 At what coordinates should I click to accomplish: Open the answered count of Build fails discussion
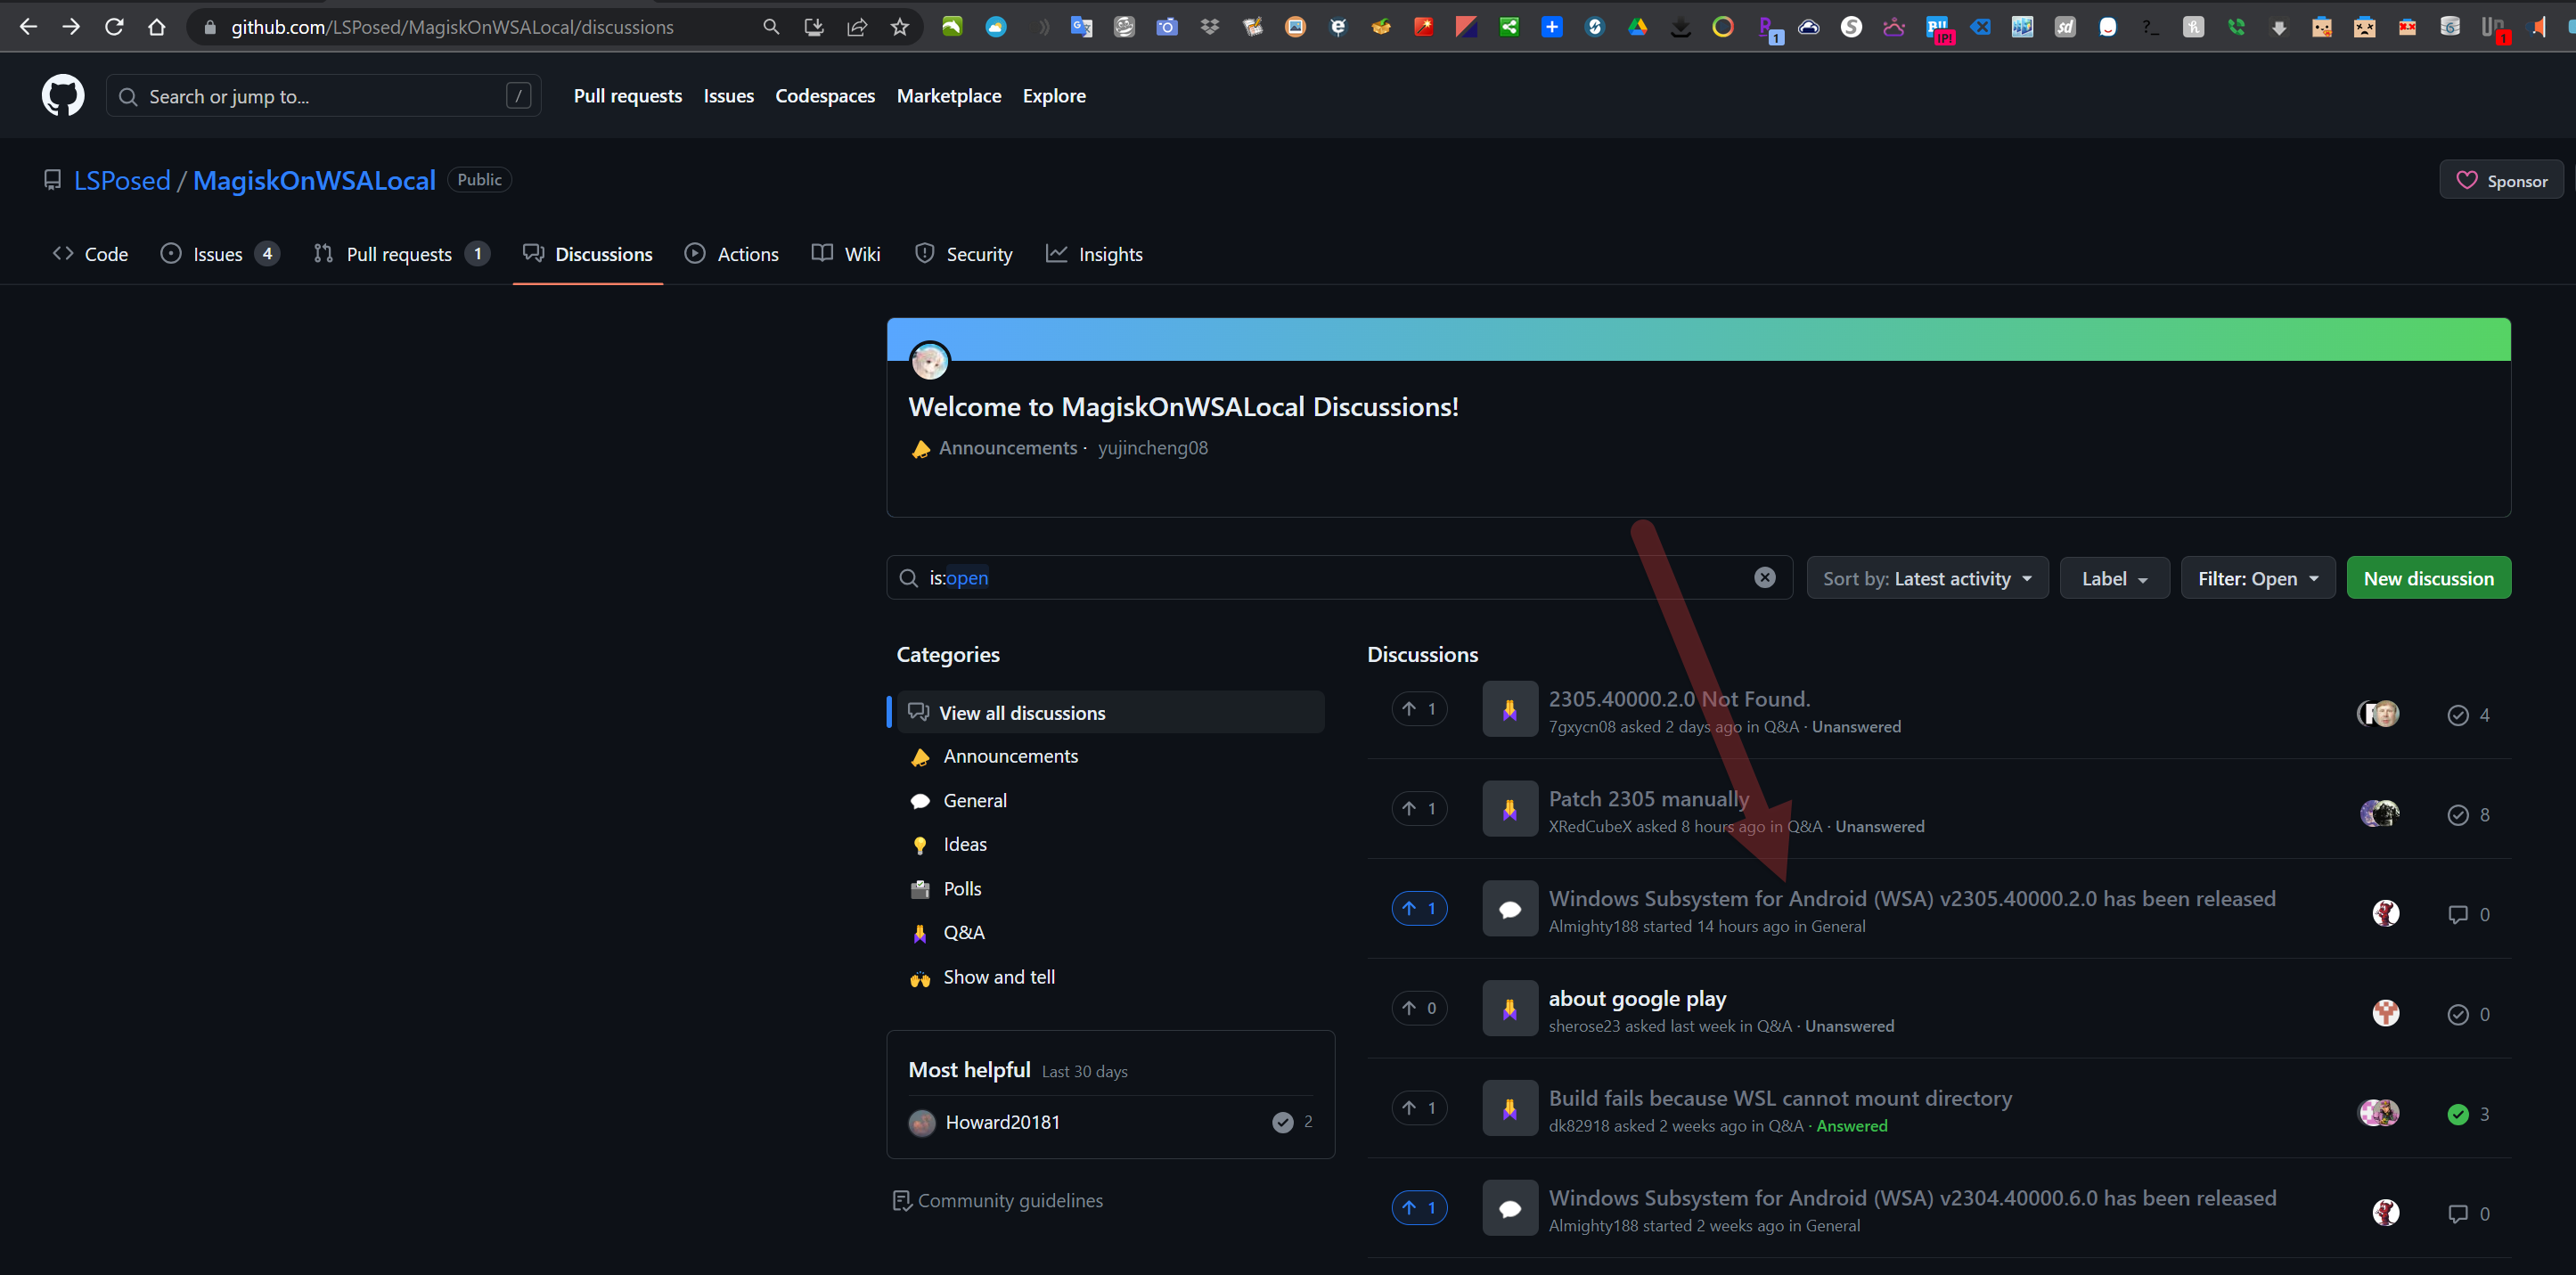[2469, 1114]
